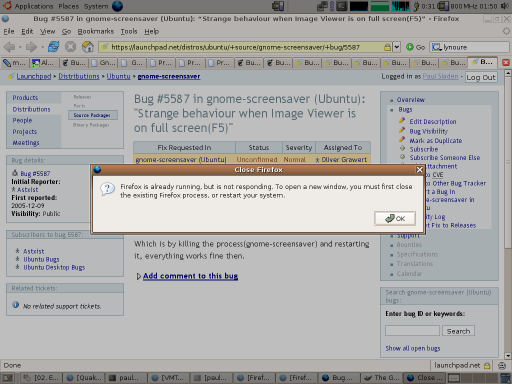Switch to the tab labeled Al...
Image resolution: width=512 pixels, height=384 pixels.
point(45,63)
